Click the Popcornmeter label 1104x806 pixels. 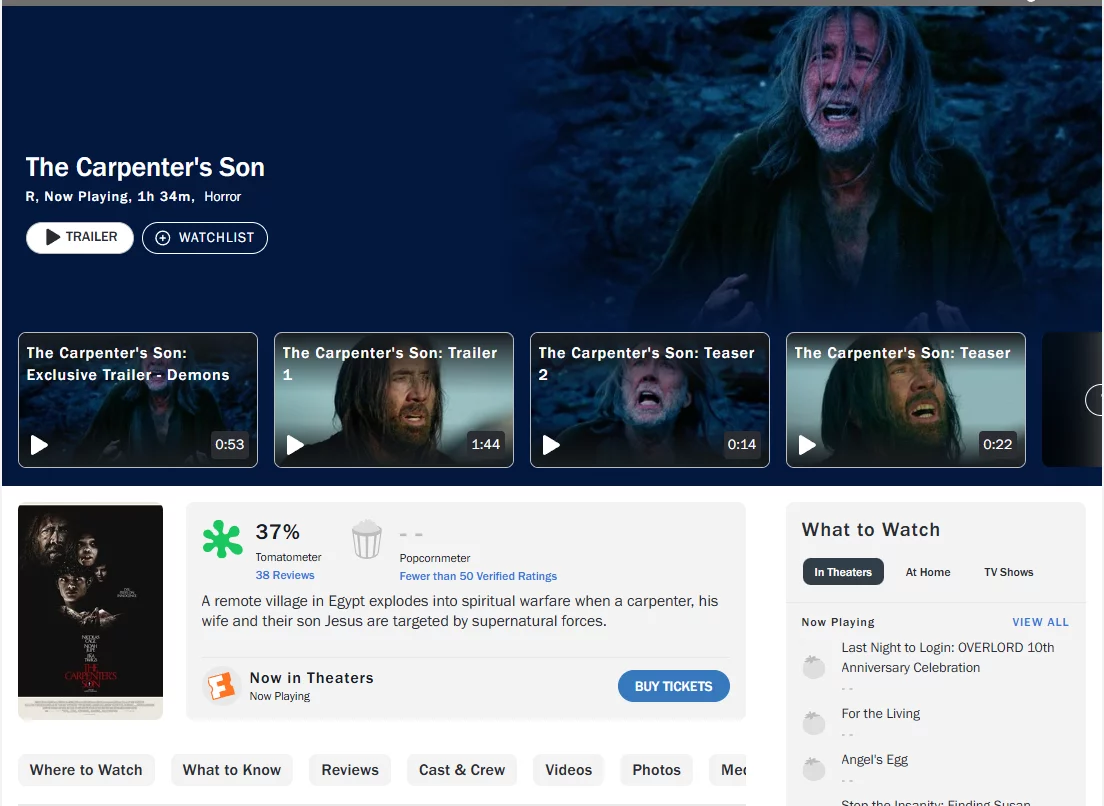tap(434, 558)
